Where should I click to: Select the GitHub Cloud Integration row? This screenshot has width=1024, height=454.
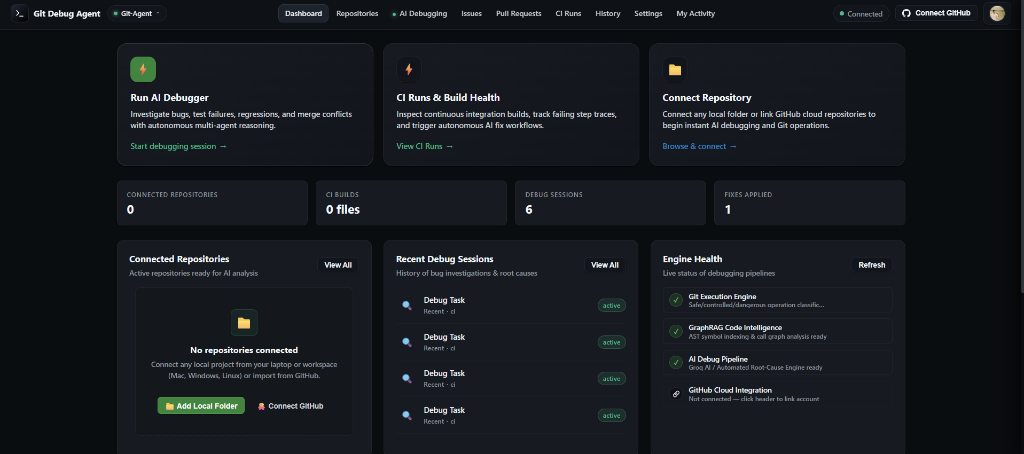tap(778, 394)
